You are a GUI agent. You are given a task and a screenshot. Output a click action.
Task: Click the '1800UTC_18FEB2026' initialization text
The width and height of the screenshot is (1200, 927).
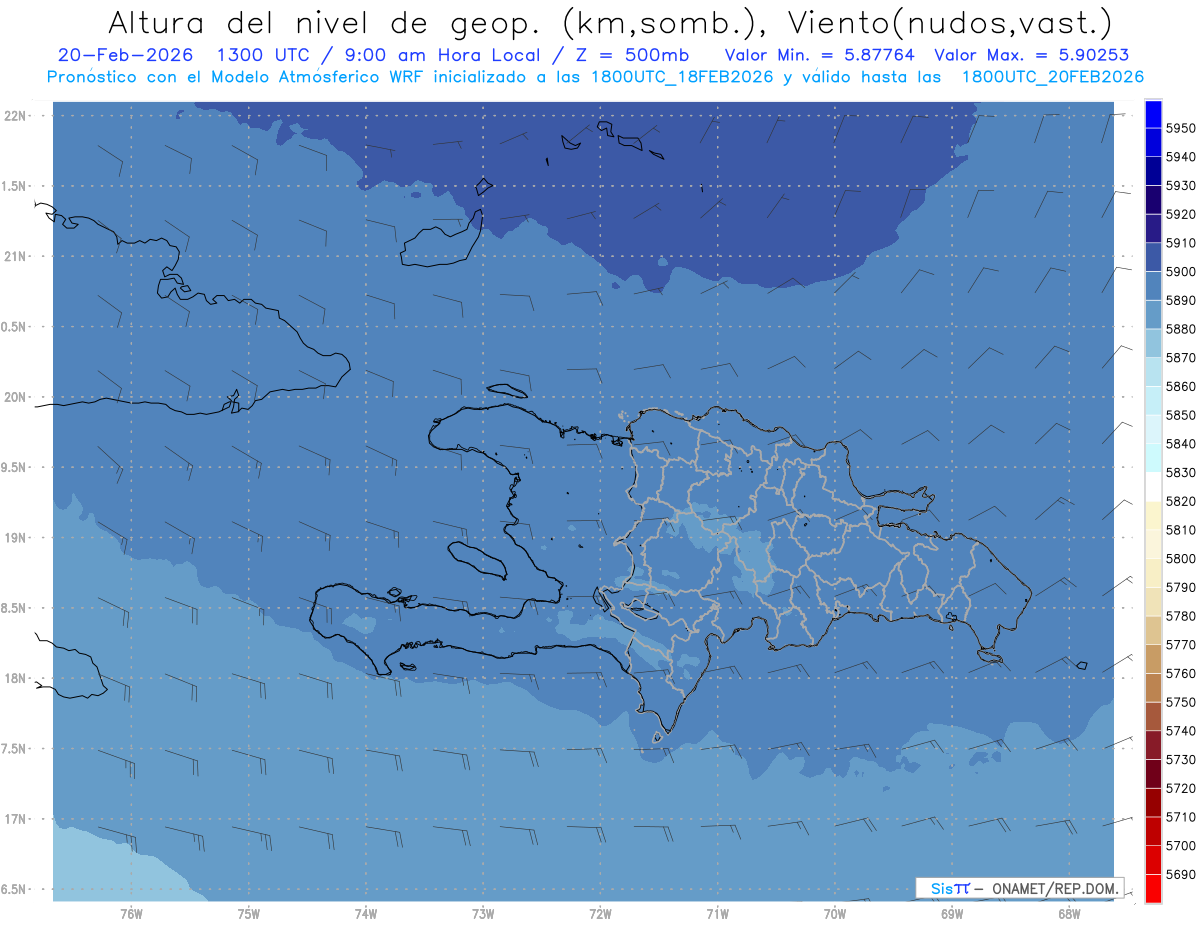pos(682,77)
